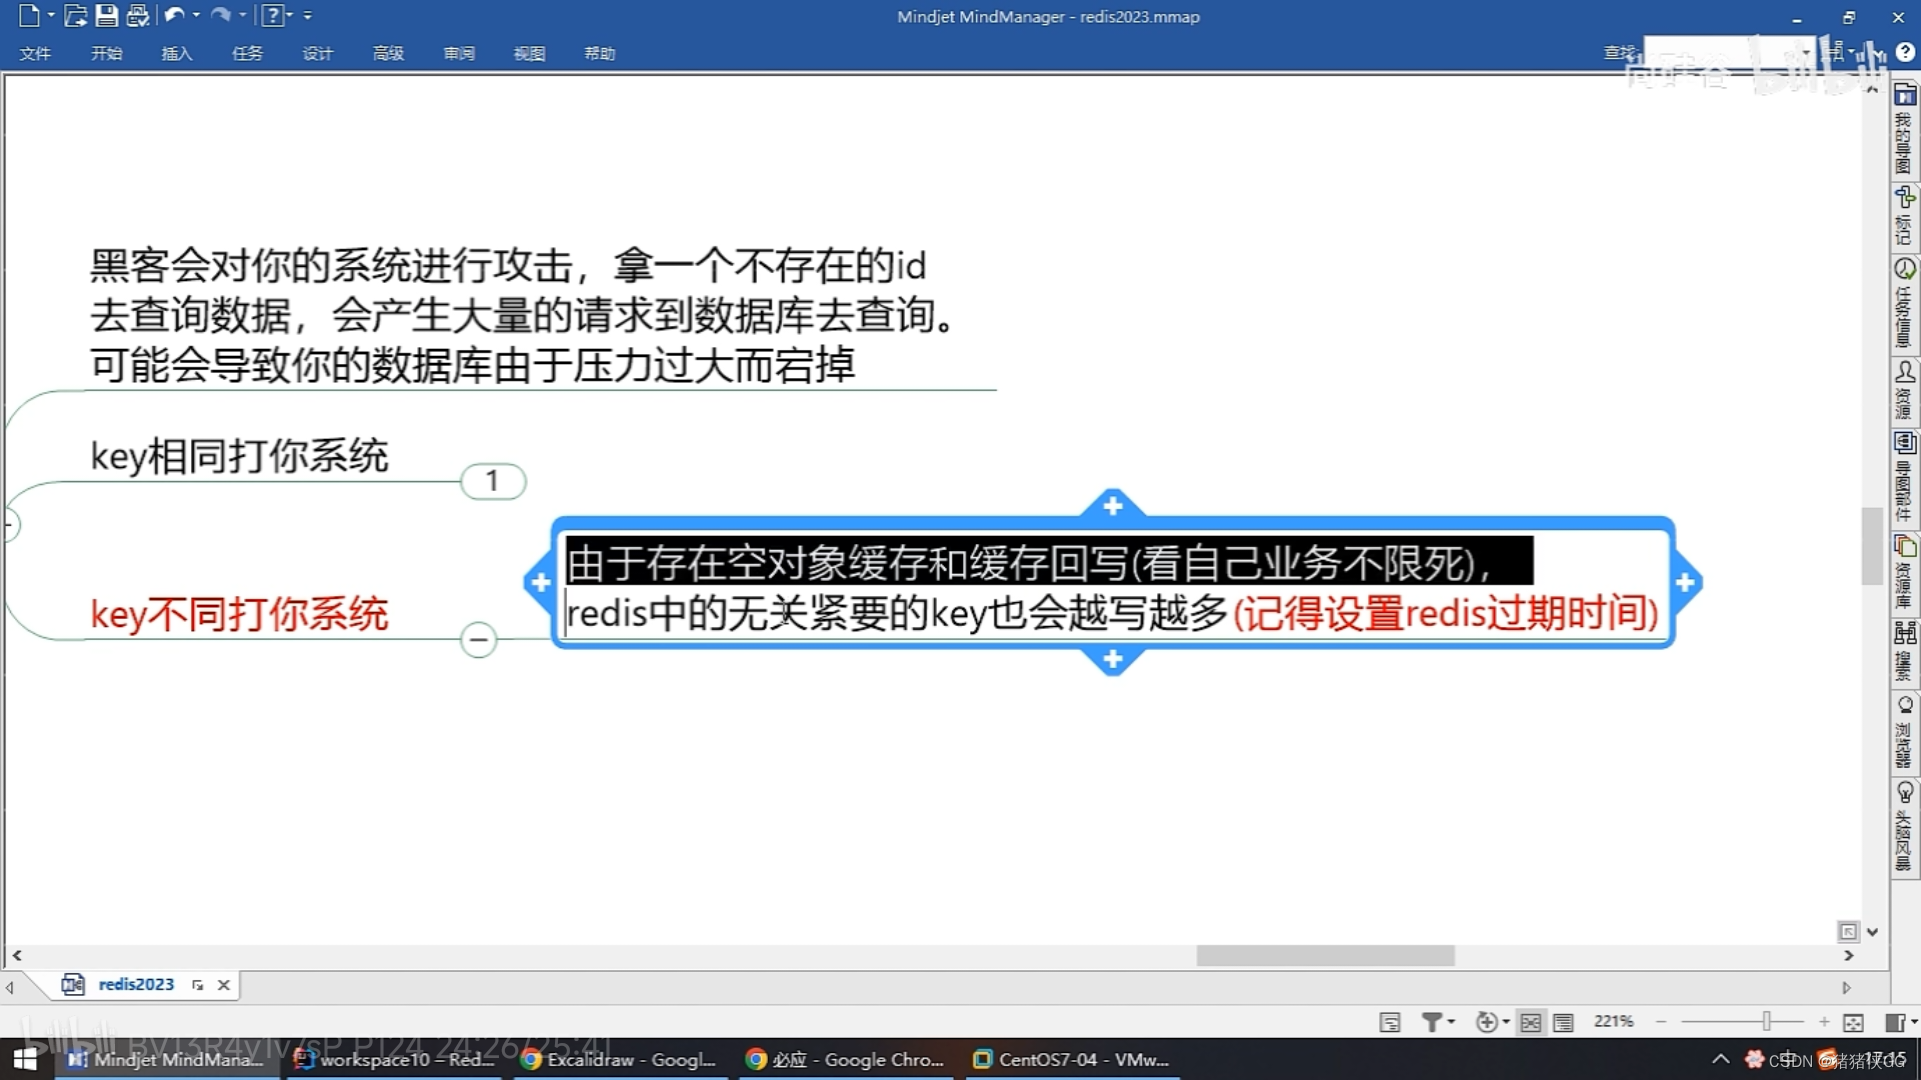The height and width of the screenshot is (1080, 1921).
Task: Open the Windows Start menu
Action: click(x=25, y=1059)
